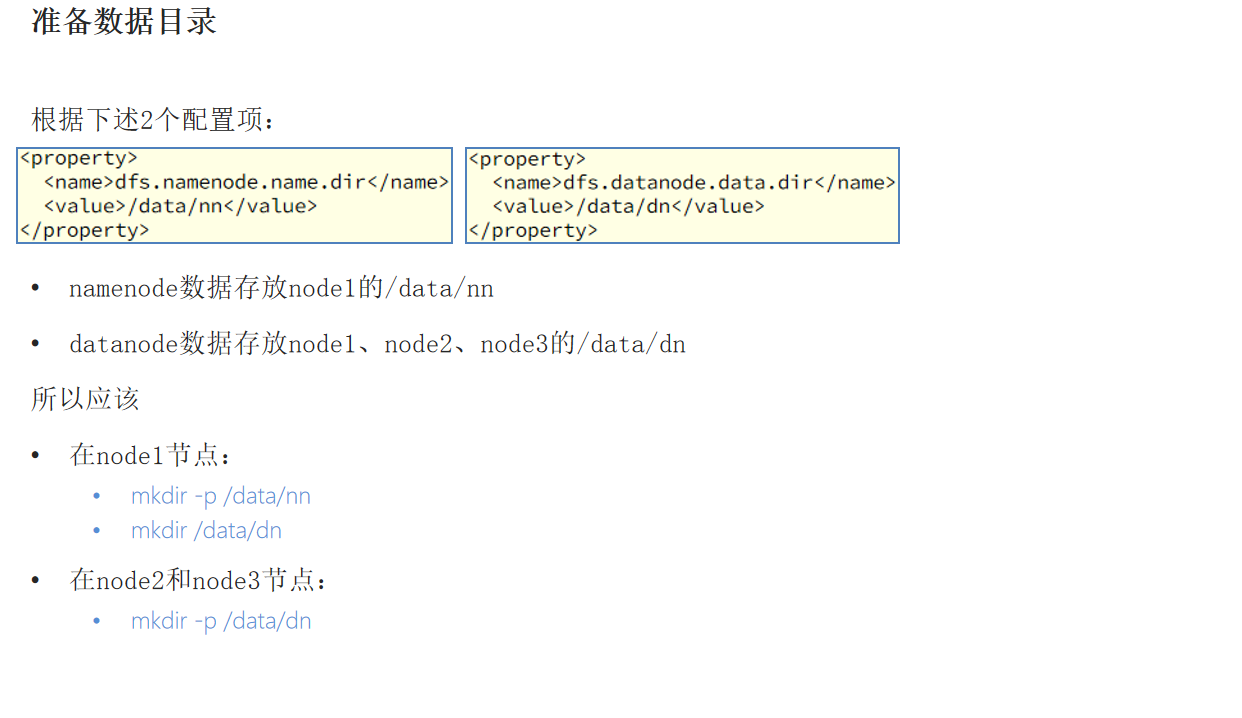Click opening <property> tag in datanode box
This screenshot has height=718, width=1242.
click(x=526, y=159)
